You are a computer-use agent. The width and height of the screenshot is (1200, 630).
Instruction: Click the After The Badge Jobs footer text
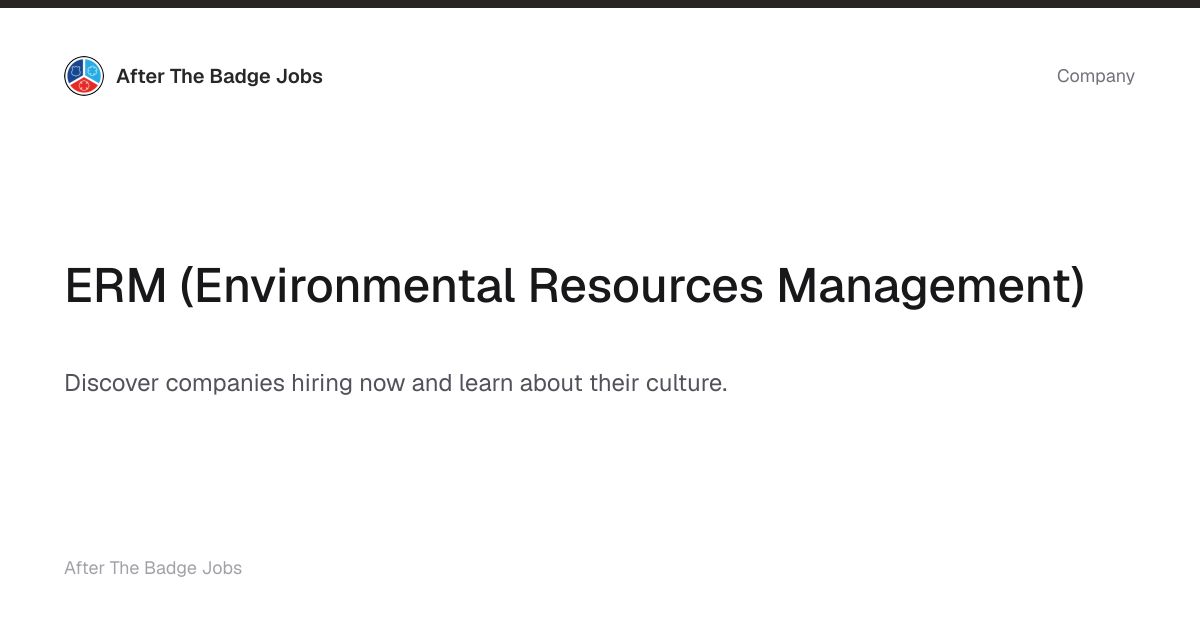pos(153,568)
